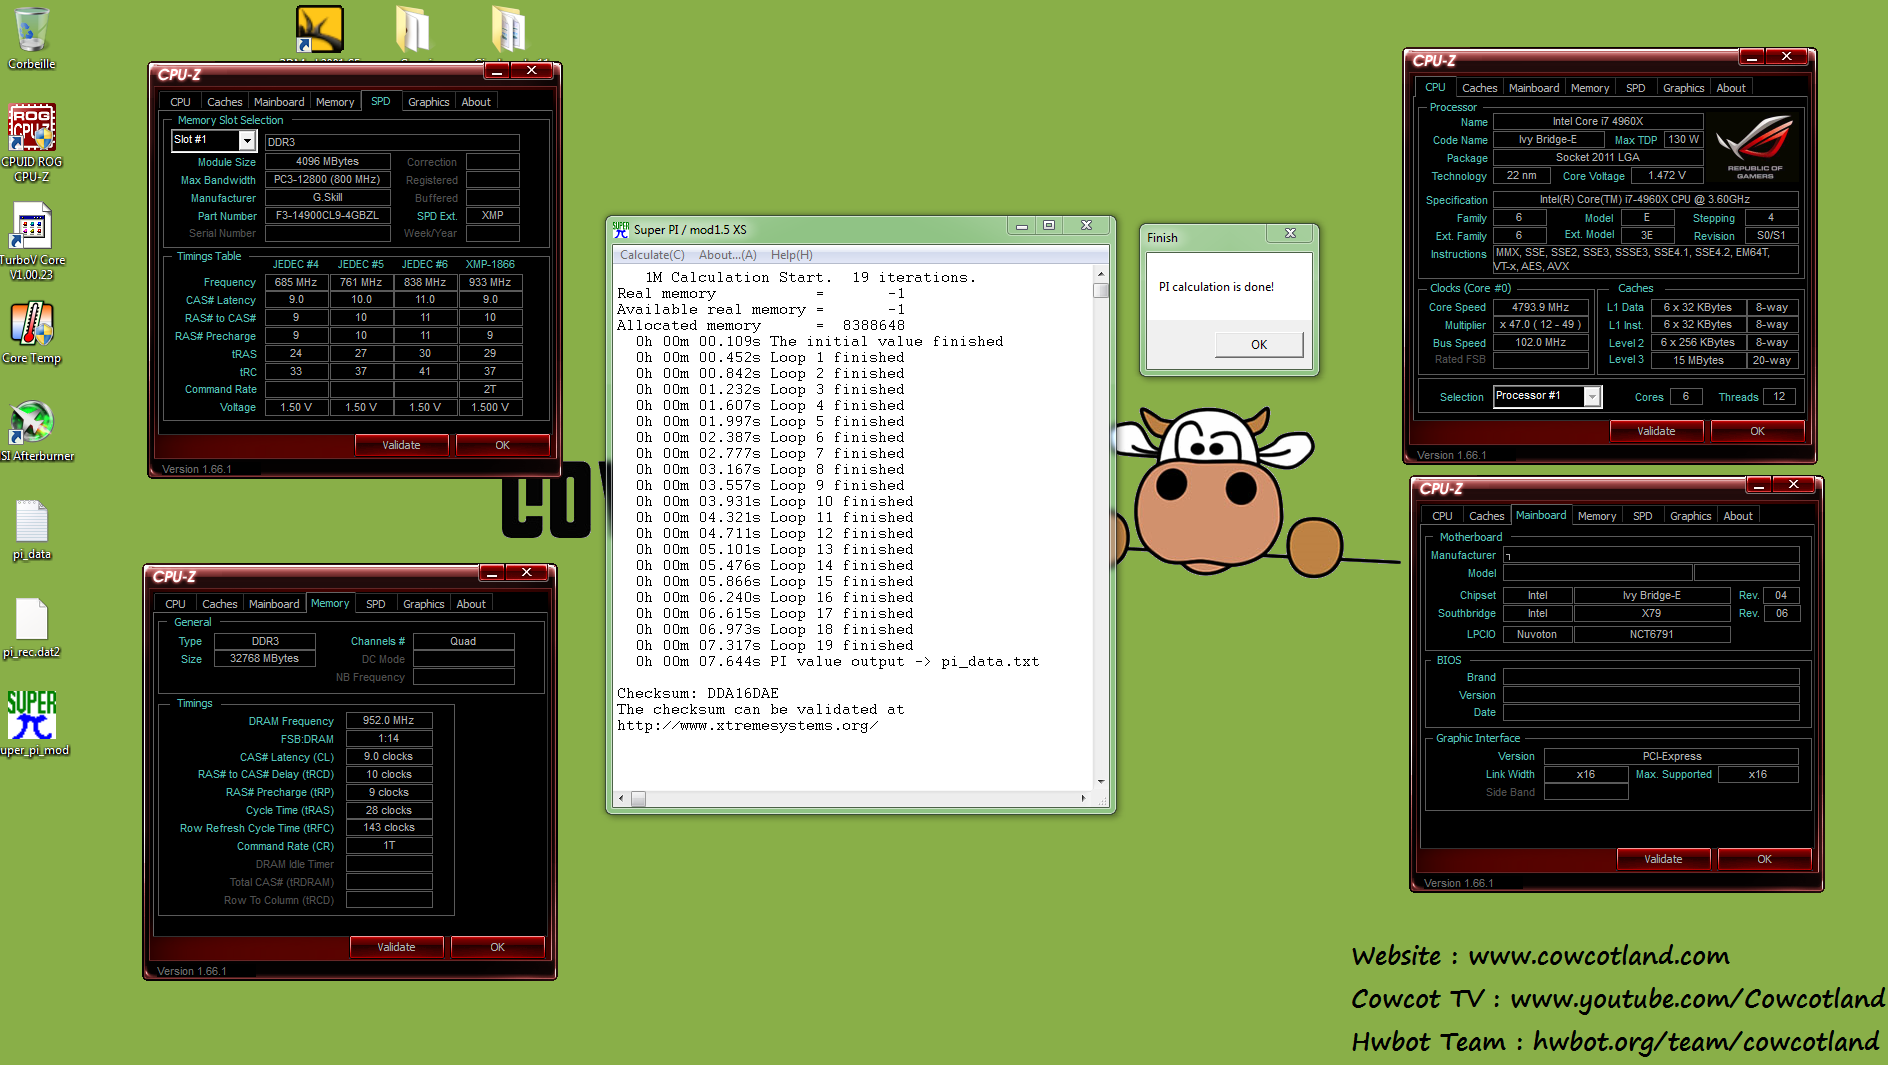Select About tab in Mainboard CPU-Z window
The width and height of the screenshot is (1888, 1065).
1738,516
